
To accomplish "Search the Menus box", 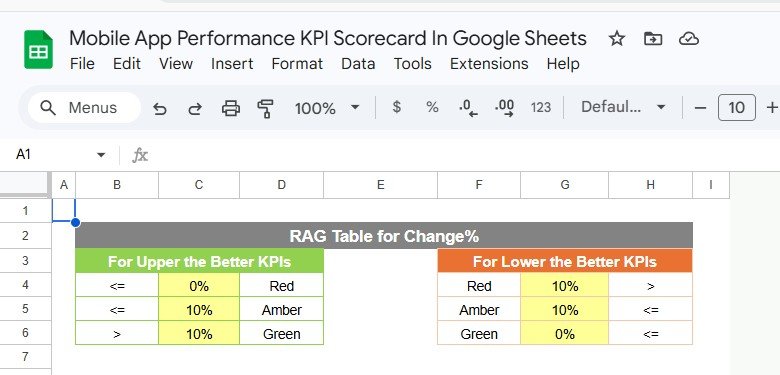I will (84, 107).
